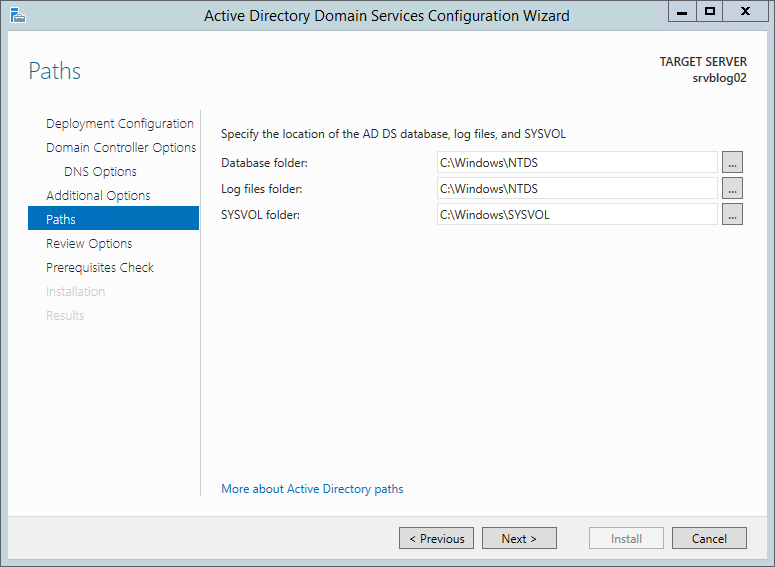Switch to Additional Options step
The image size is (775, 567).
pyautogui.click(x=98, y=195)
